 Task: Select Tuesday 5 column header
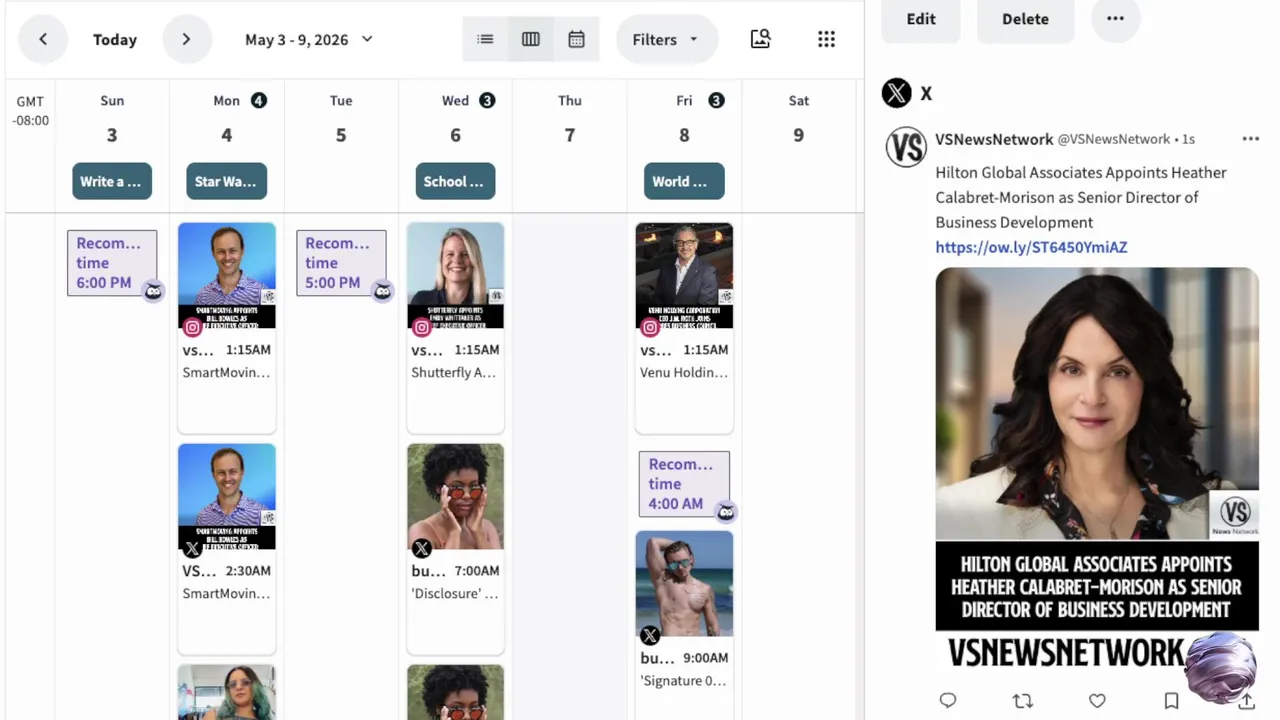pos(341,119)
